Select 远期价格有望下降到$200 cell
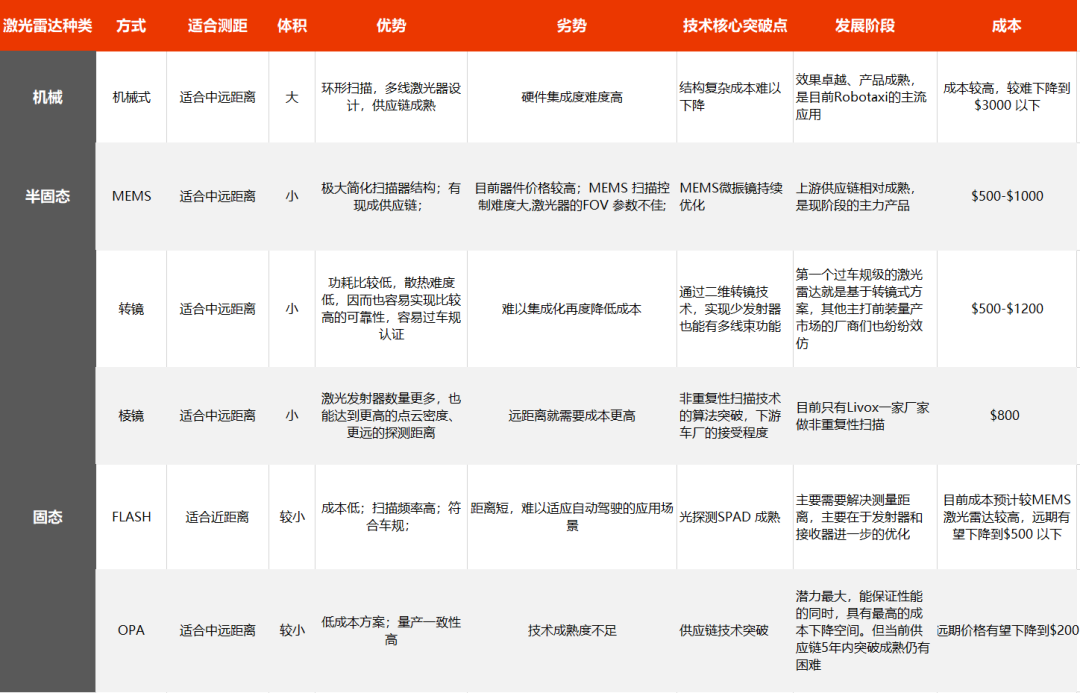This screenshot has height=693, width=1080. click(1006, 630)
